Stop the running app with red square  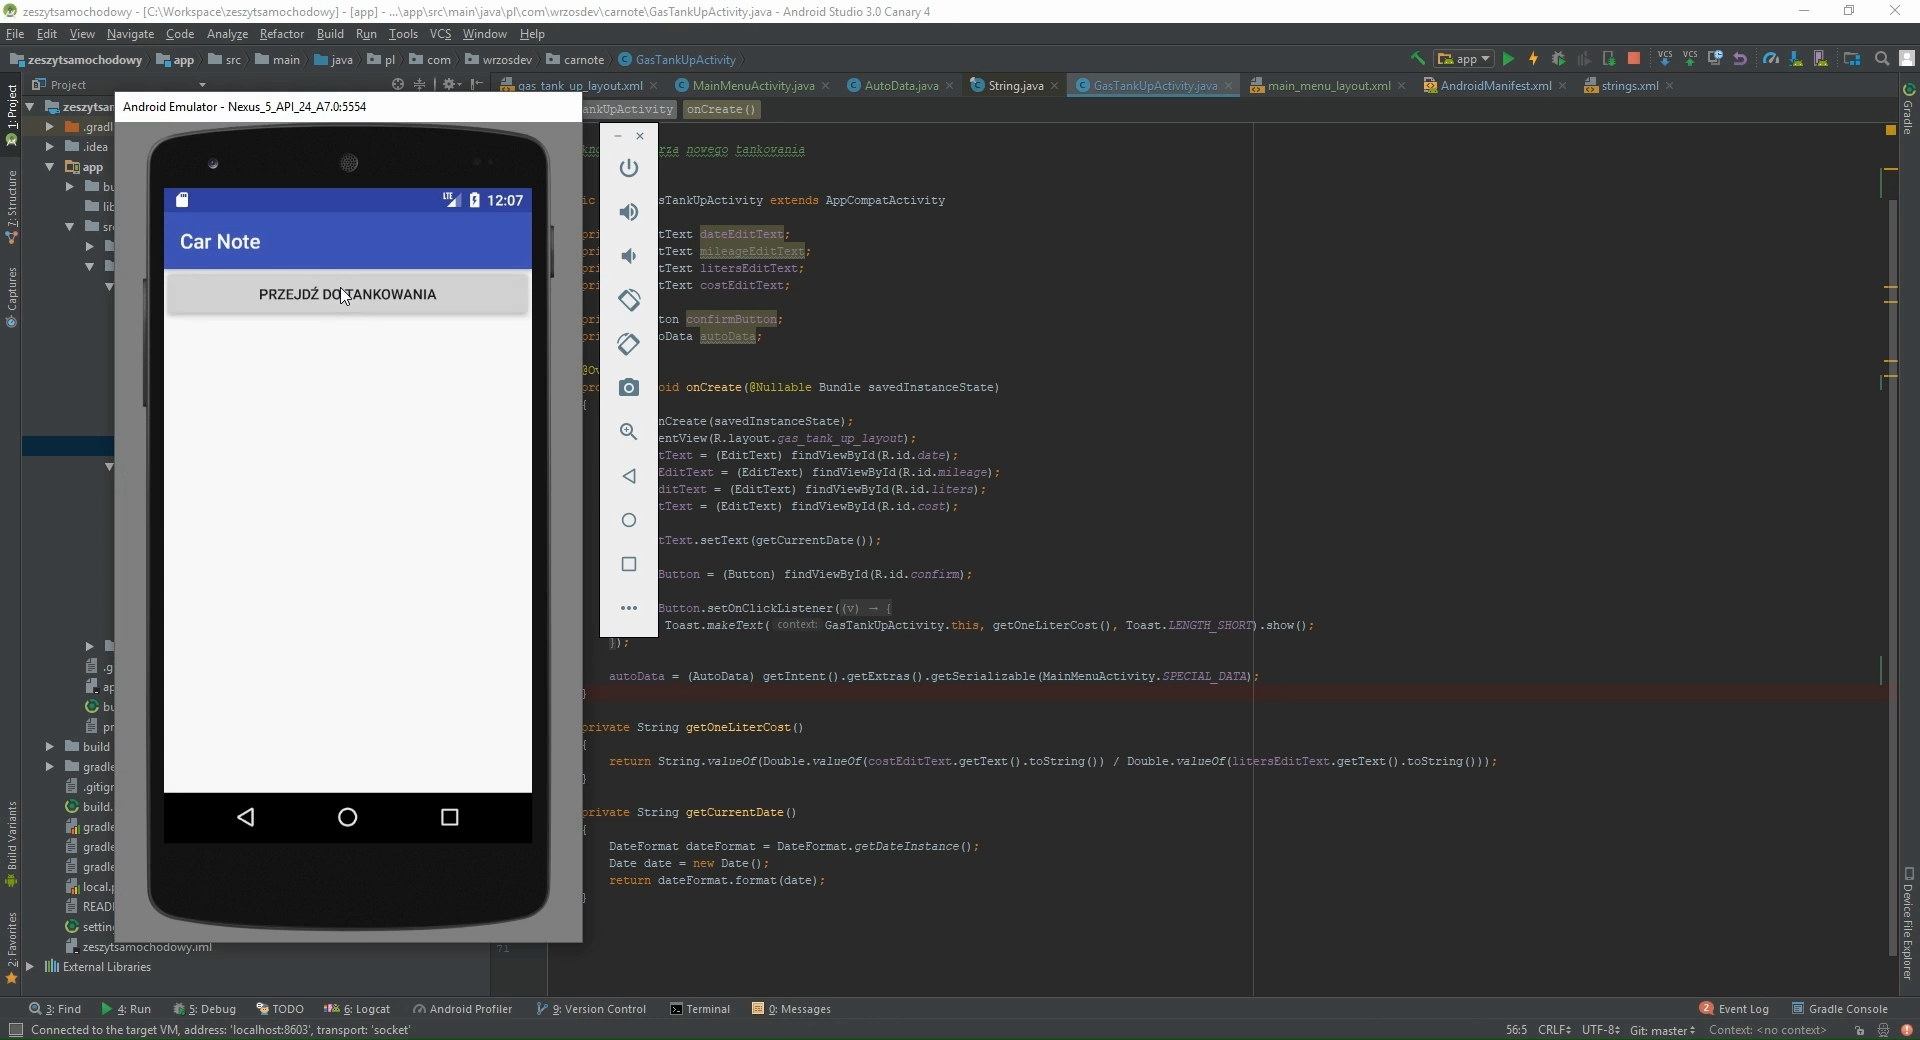(x=1634, y=59)
